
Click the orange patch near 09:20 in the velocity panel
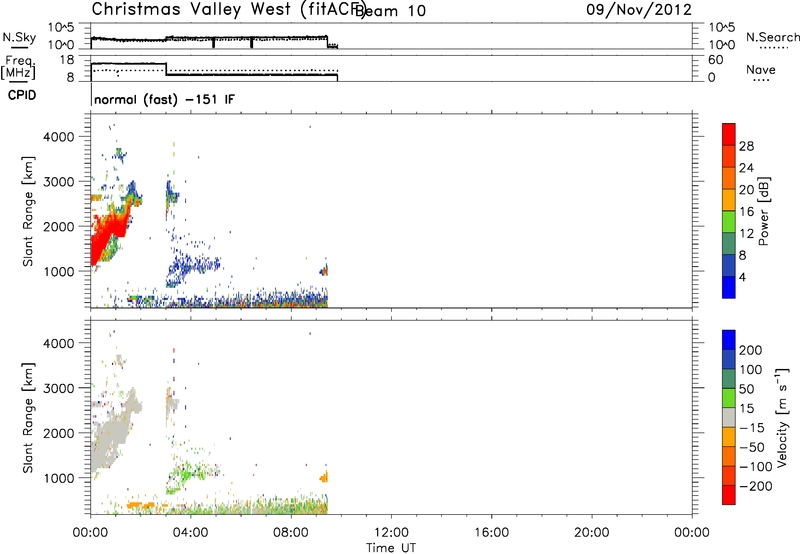[x=324, y=477]
